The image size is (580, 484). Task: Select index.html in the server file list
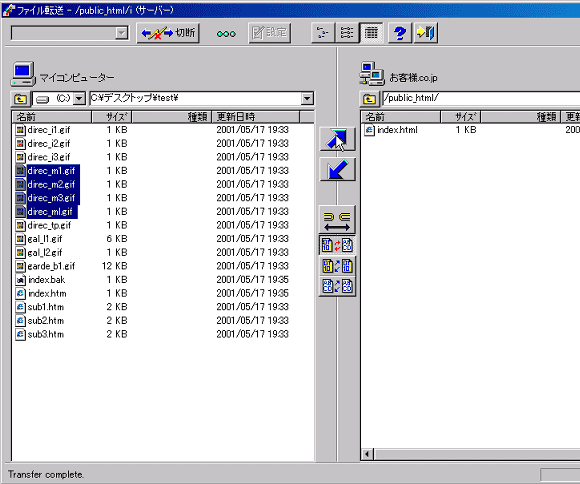coord(397,130)
